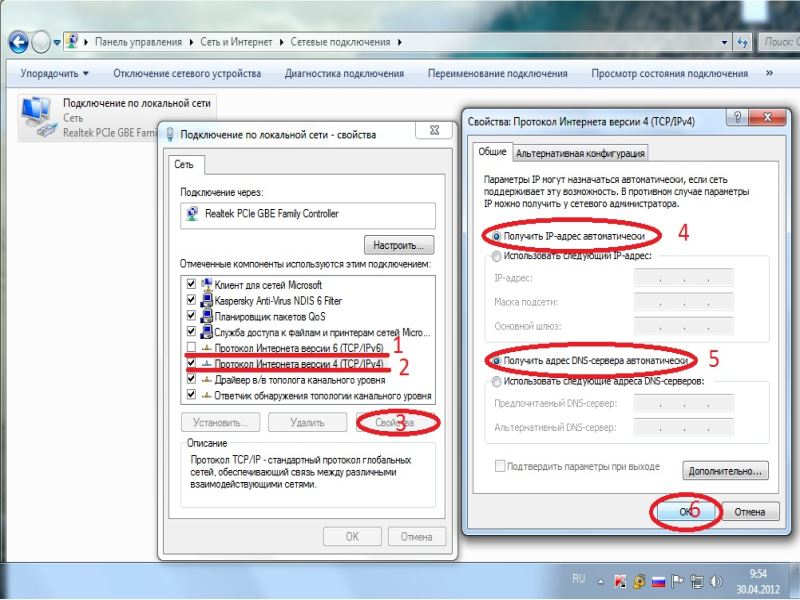Click the 'Предпочитаемый DNS-сервер' input field
The width and height of the screenshot is (800, 600).
pyautogui.click(x=683, y=403)
